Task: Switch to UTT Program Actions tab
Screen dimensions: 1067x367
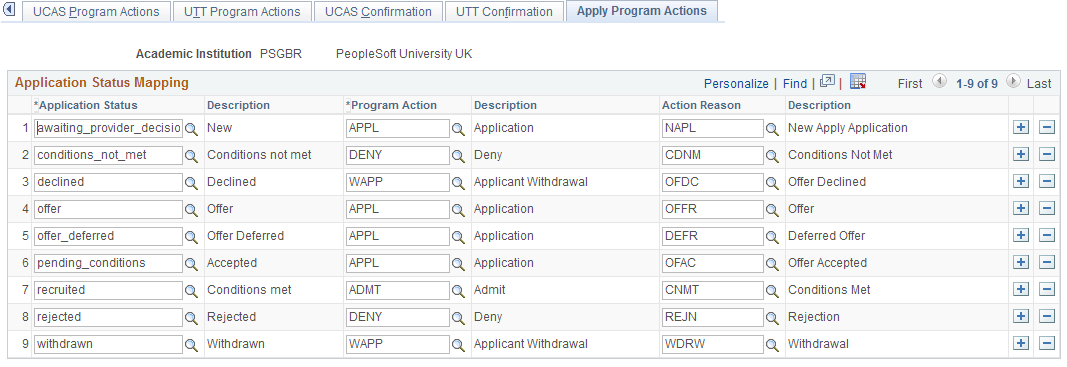Action: pyautogui.click(x=242, y=12)
